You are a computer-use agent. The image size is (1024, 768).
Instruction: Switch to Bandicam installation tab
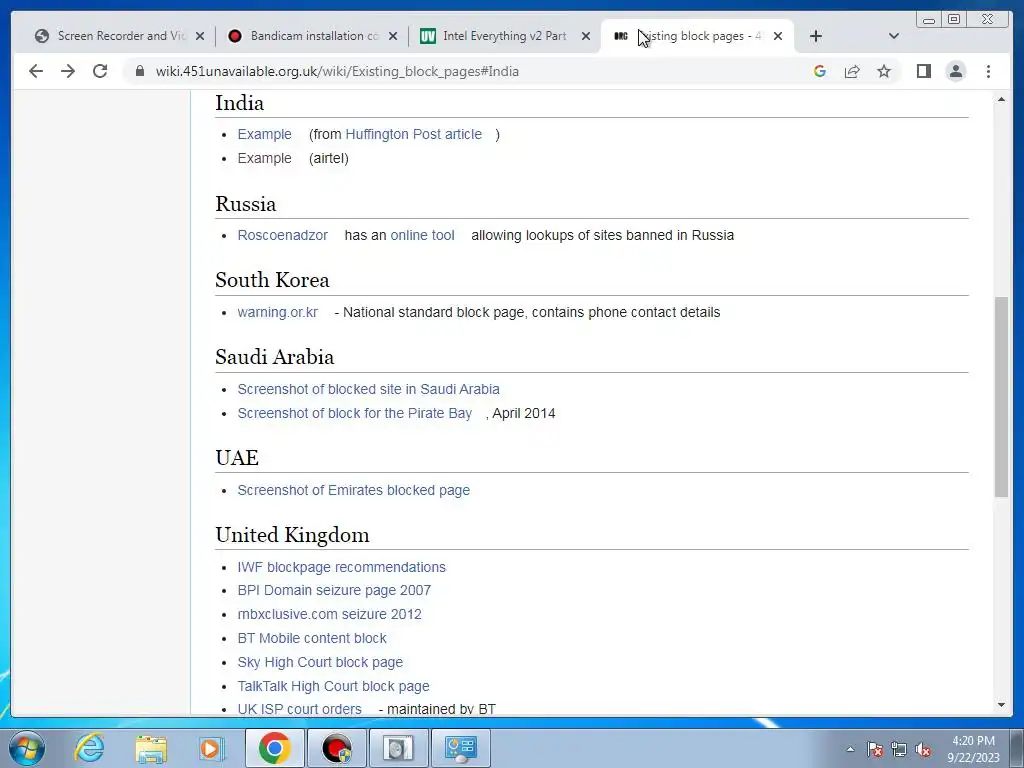click(x=313, y=36)
